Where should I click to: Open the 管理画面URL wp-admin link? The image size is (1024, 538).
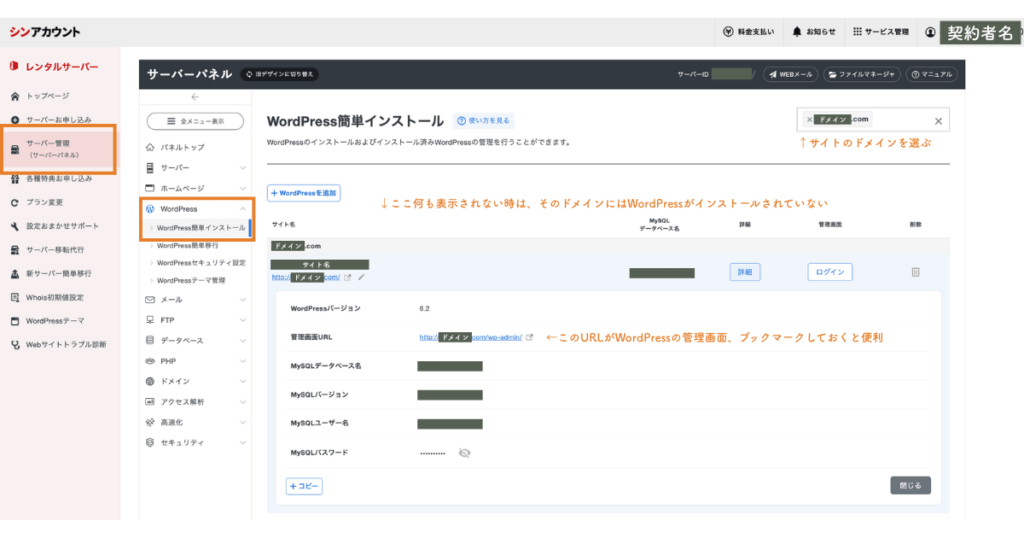[x=470, y=338]
